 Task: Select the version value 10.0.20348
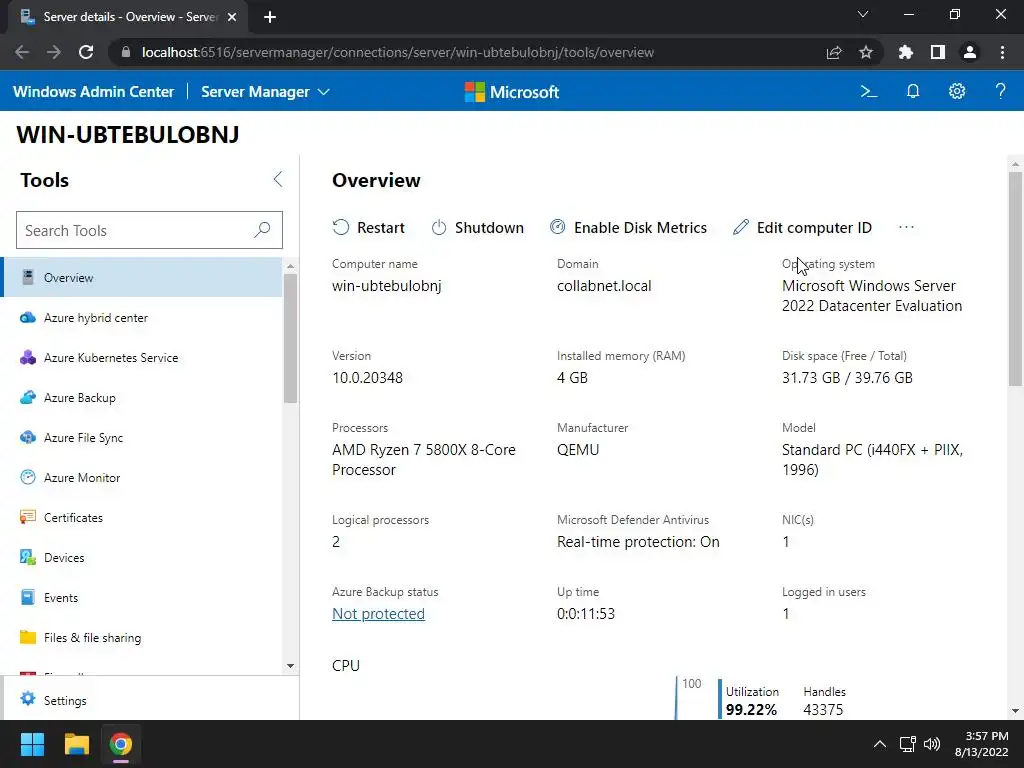(367, 377)
